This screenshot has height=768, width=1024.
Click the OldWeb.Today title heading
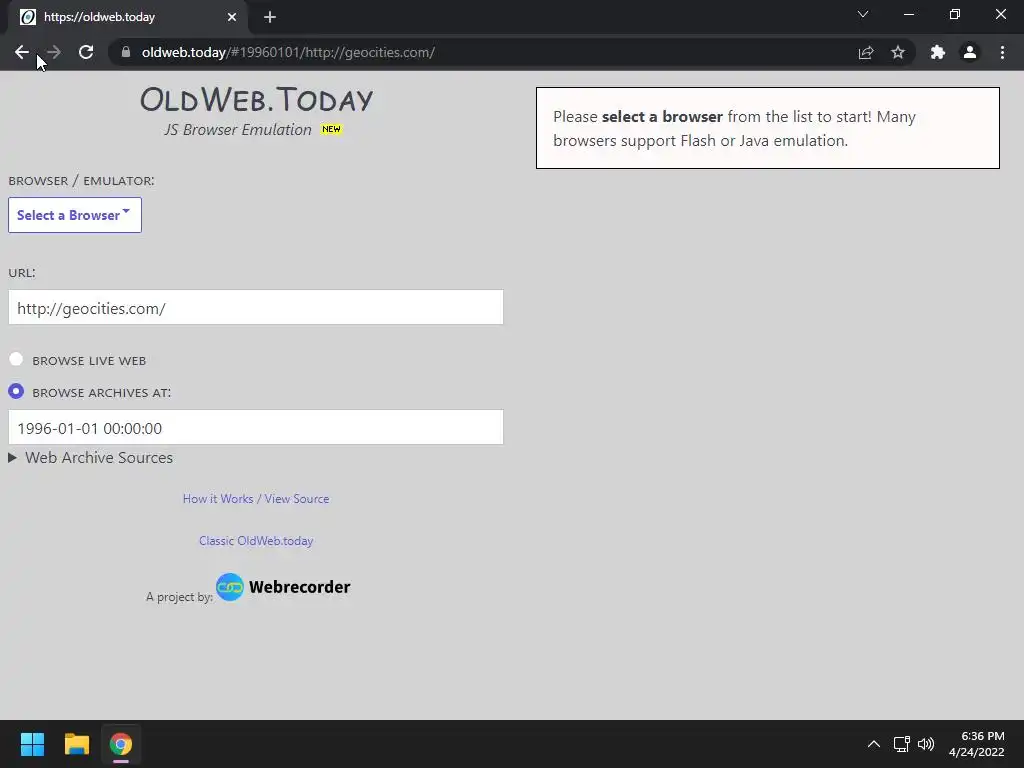tap(256, 99)
